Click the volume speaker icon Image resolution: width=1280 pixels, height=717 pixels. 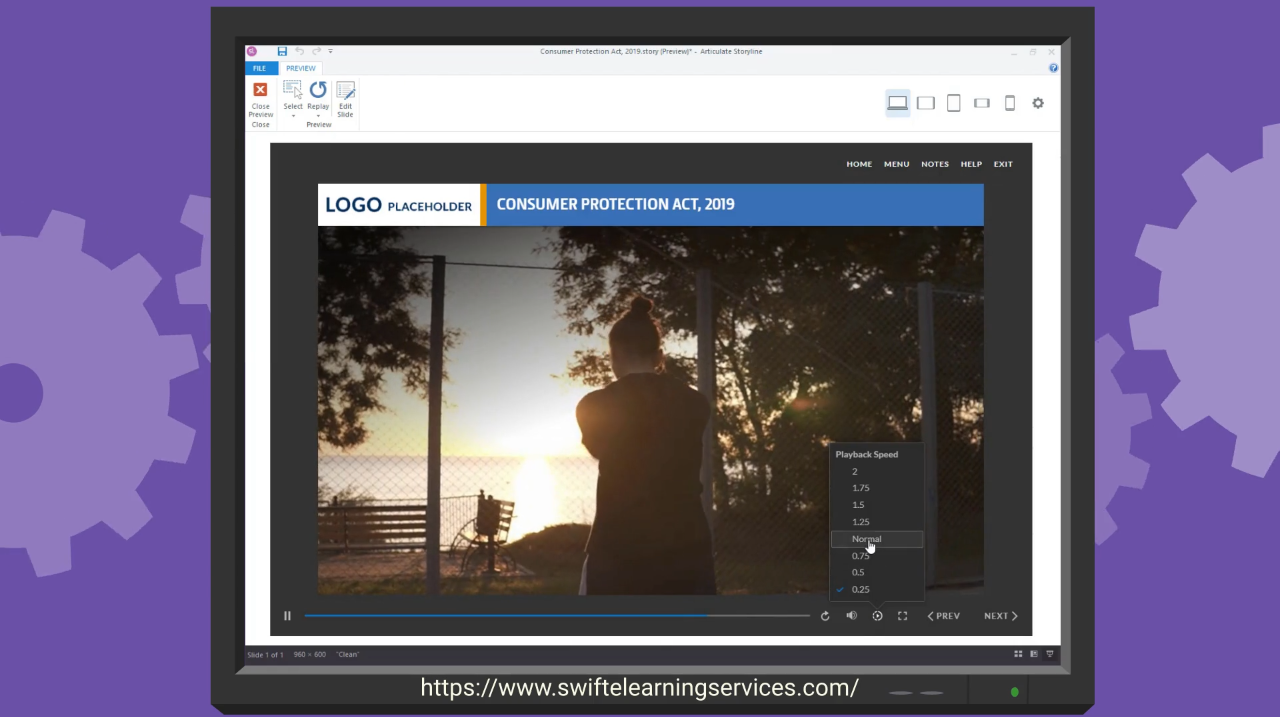click(852, 616)
